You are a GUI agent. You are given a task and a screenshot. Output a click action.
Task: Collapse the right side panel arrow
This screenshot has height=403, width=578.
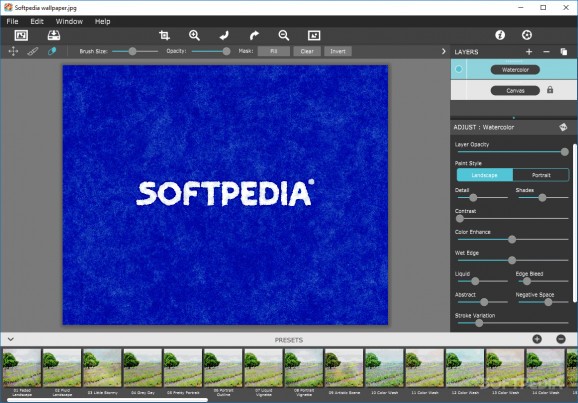click(443, 52)
